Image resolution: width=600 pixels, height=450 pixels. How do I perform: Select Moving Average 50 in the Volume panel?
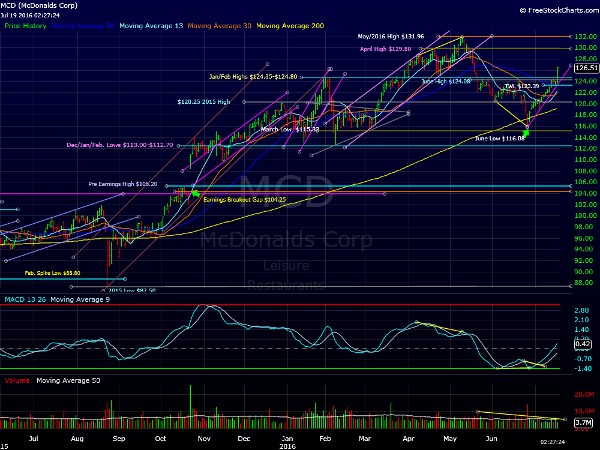tap(68, 380)
